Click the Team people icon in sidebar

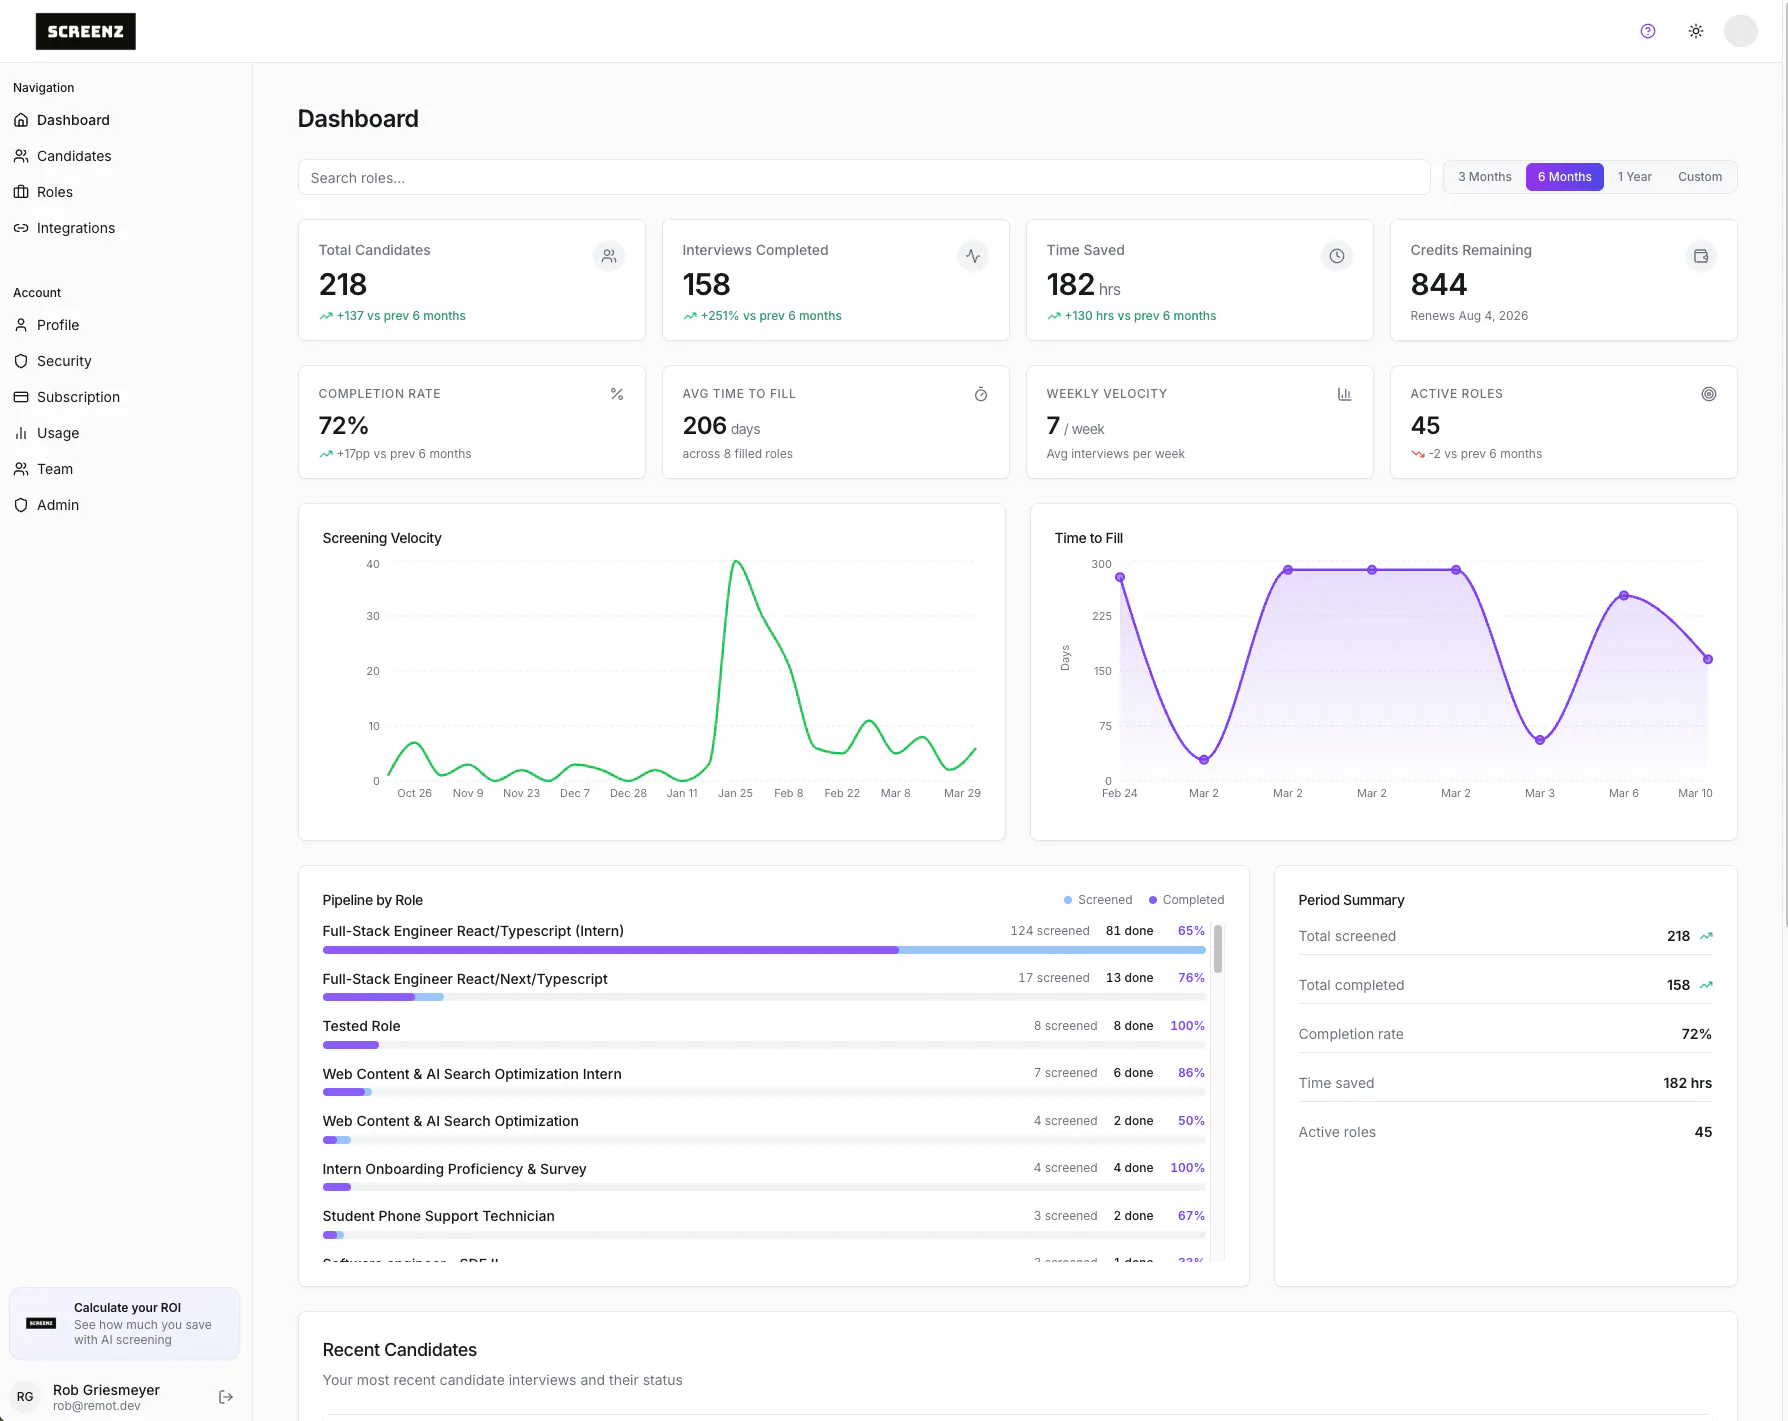[x=21, y=469]
